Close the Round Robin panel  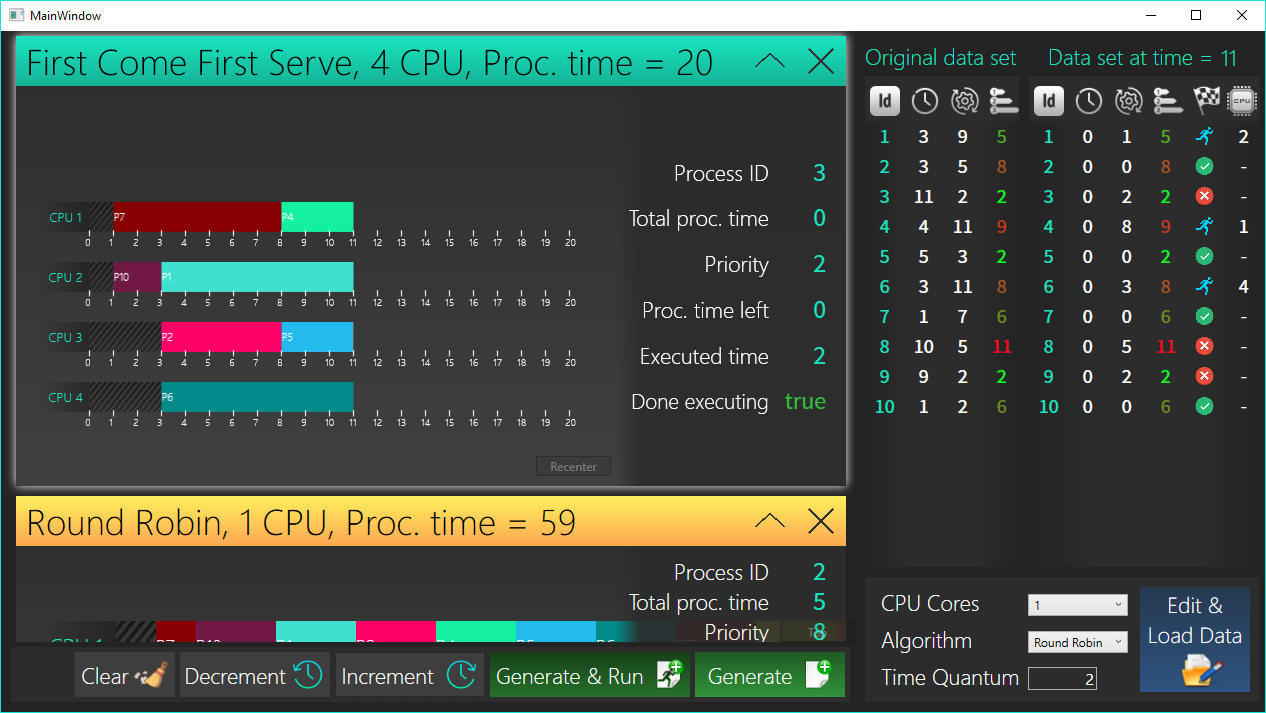820,521
